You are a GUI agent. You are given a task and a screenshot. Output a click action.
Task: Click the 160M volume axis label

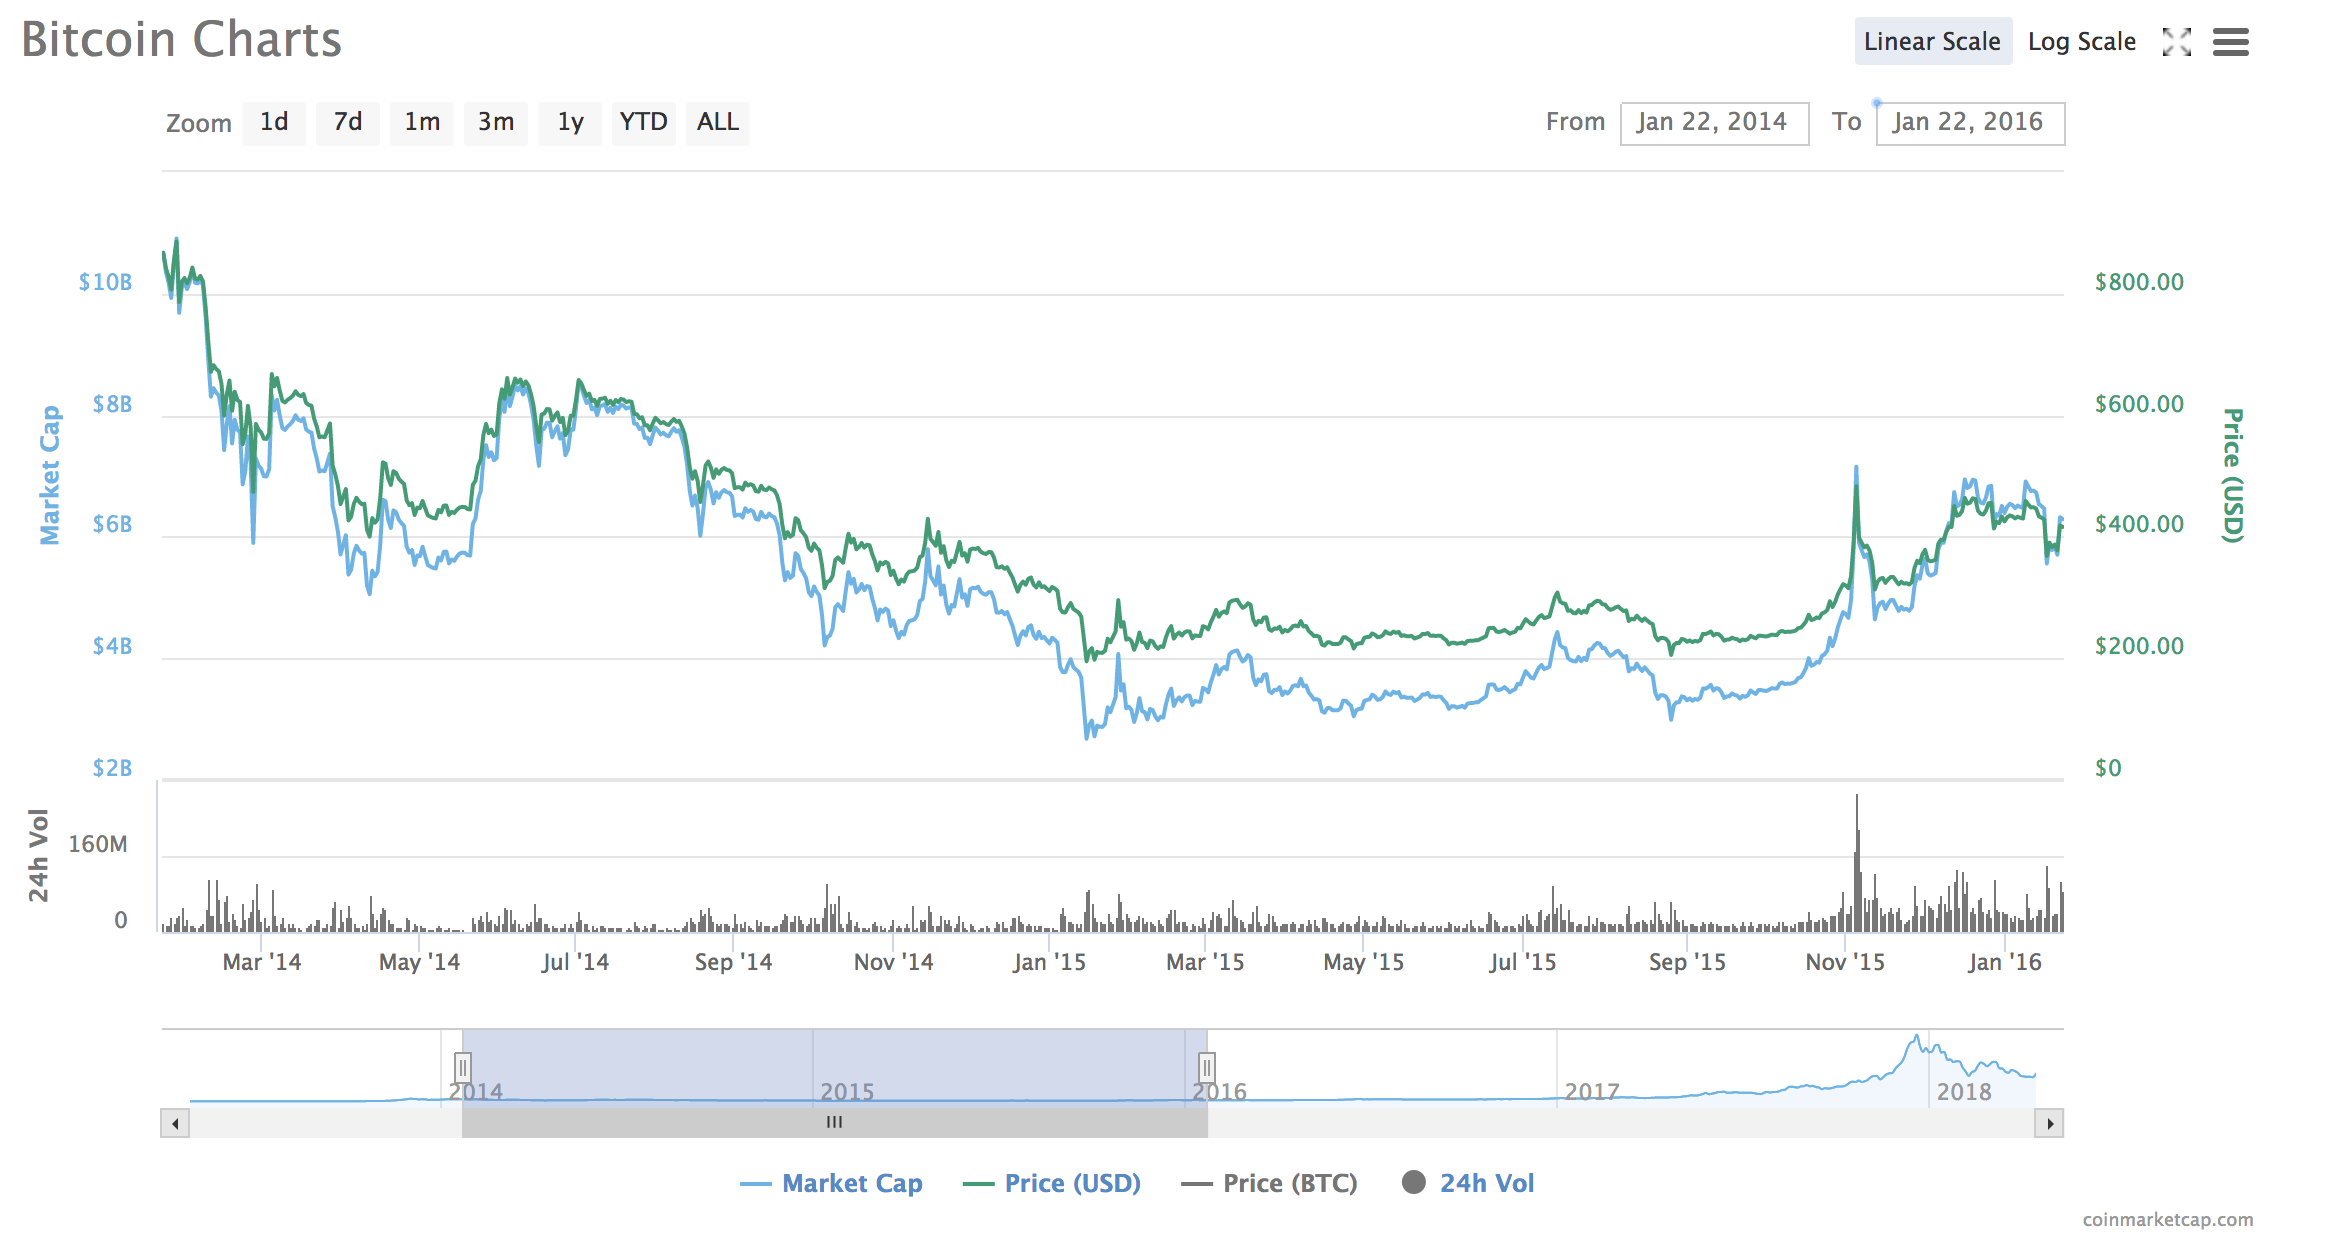98,844
